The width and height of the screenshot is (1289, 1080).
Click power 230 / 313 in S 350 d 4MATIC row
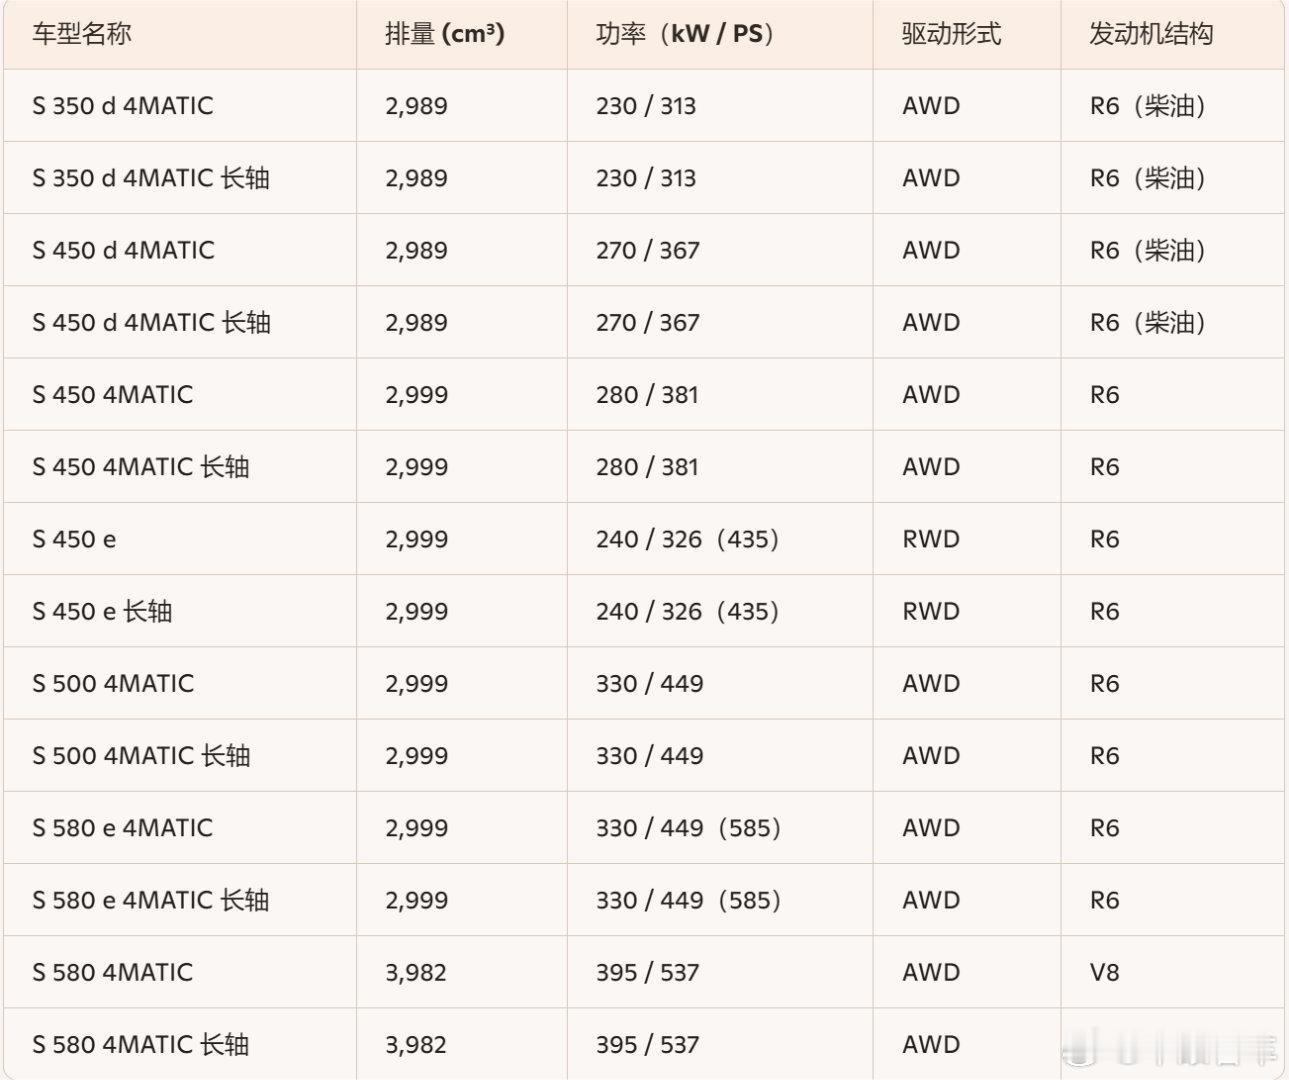click(646, 106)
